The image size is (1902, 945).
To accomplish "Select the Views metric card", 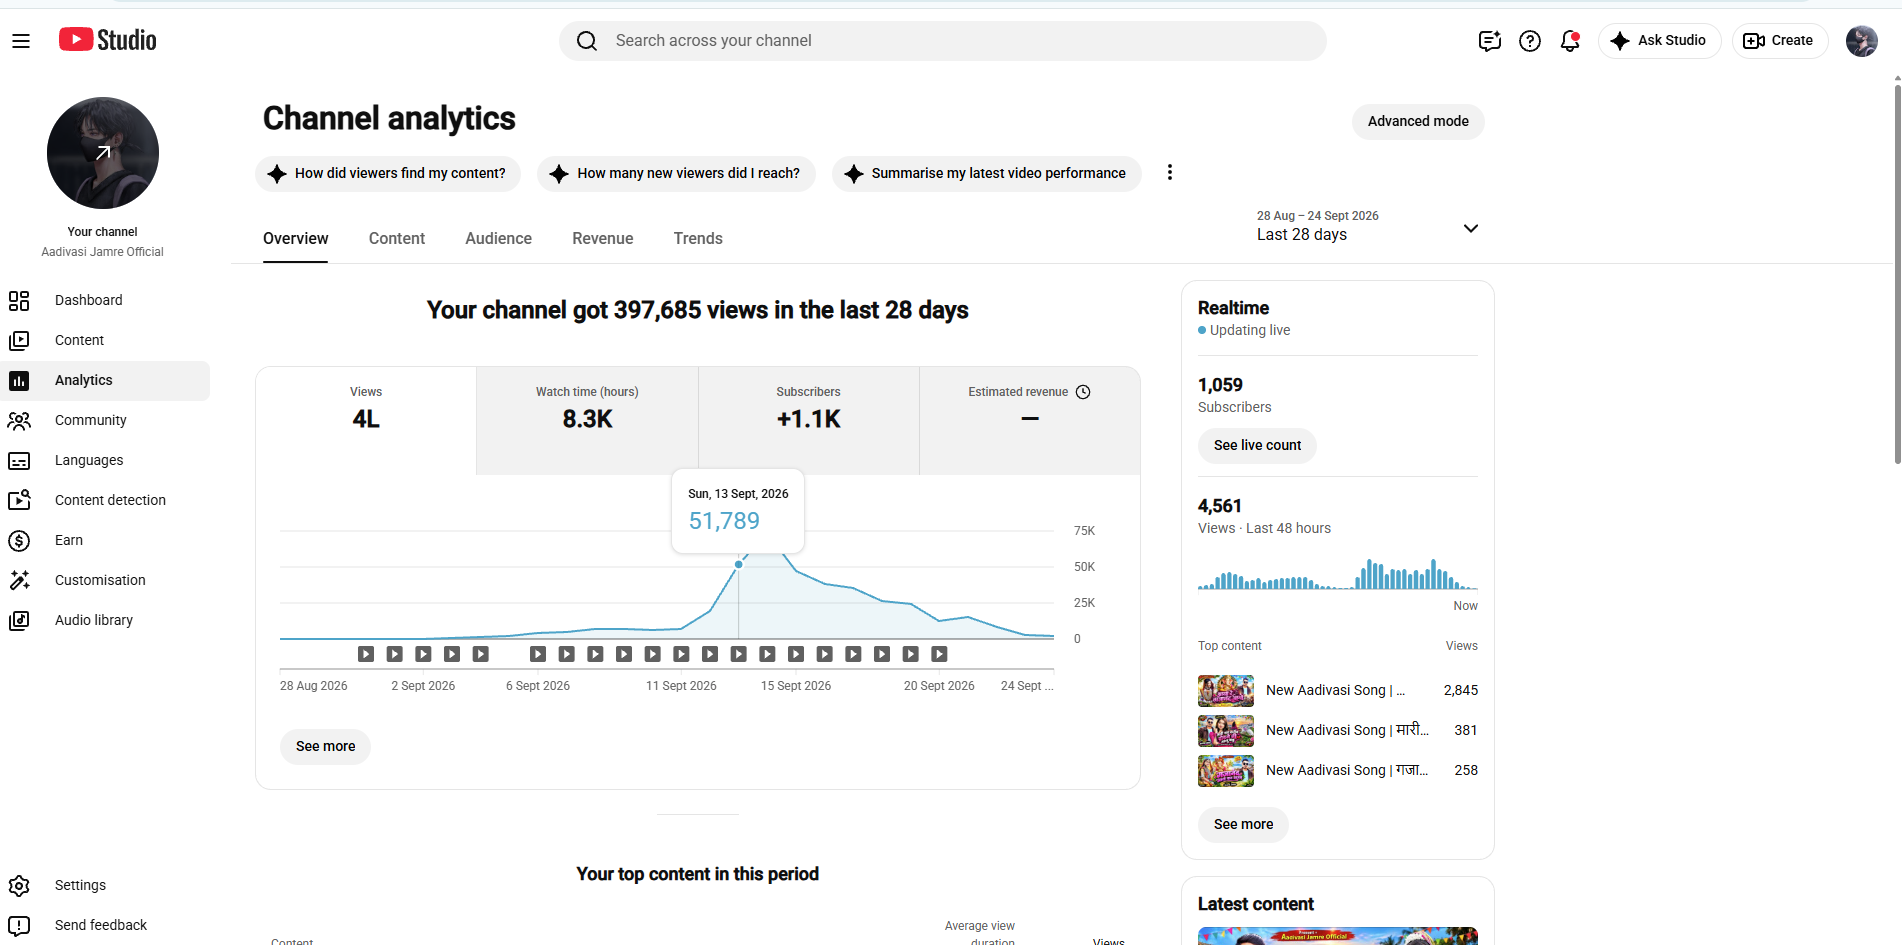I will [x=366, y=420].
